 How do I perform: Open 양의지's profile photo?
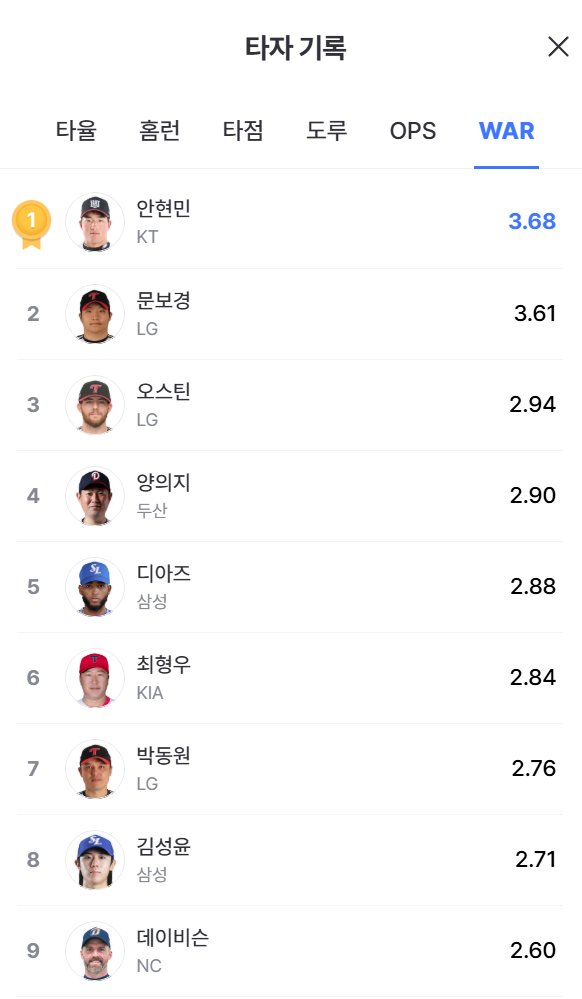tap(94, 495)
